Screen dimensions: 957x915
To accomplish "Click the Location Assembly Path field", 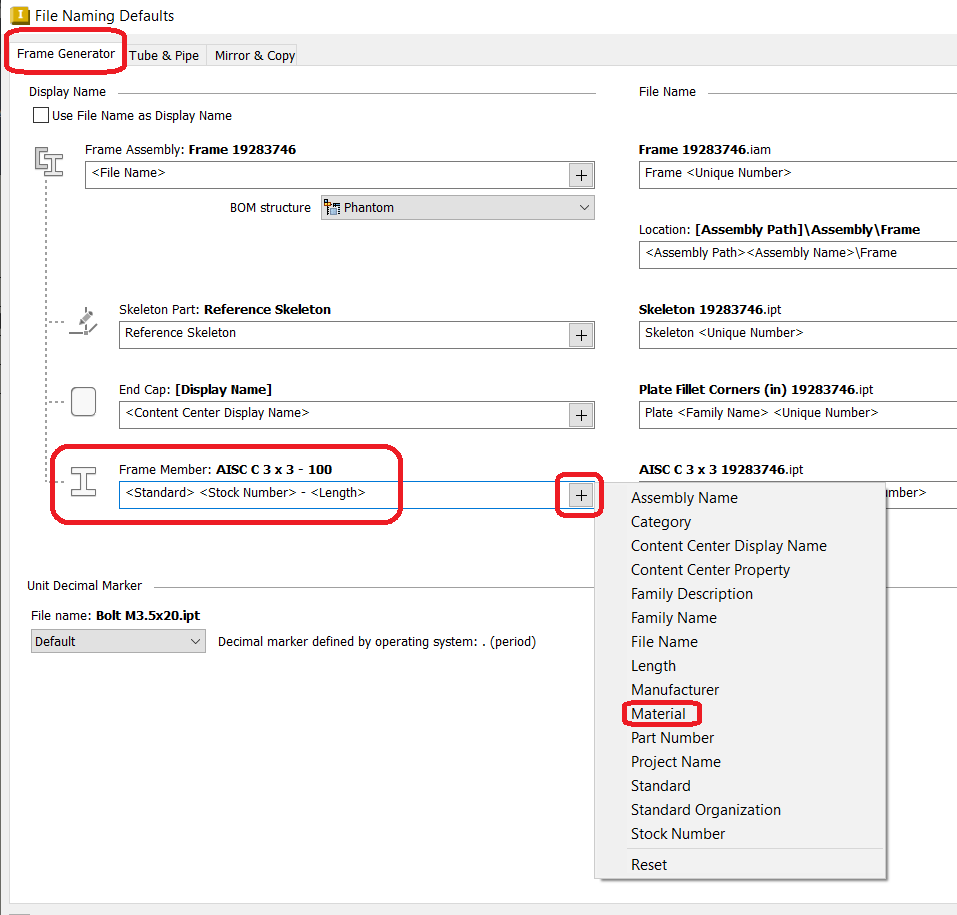I will [798, 255].
